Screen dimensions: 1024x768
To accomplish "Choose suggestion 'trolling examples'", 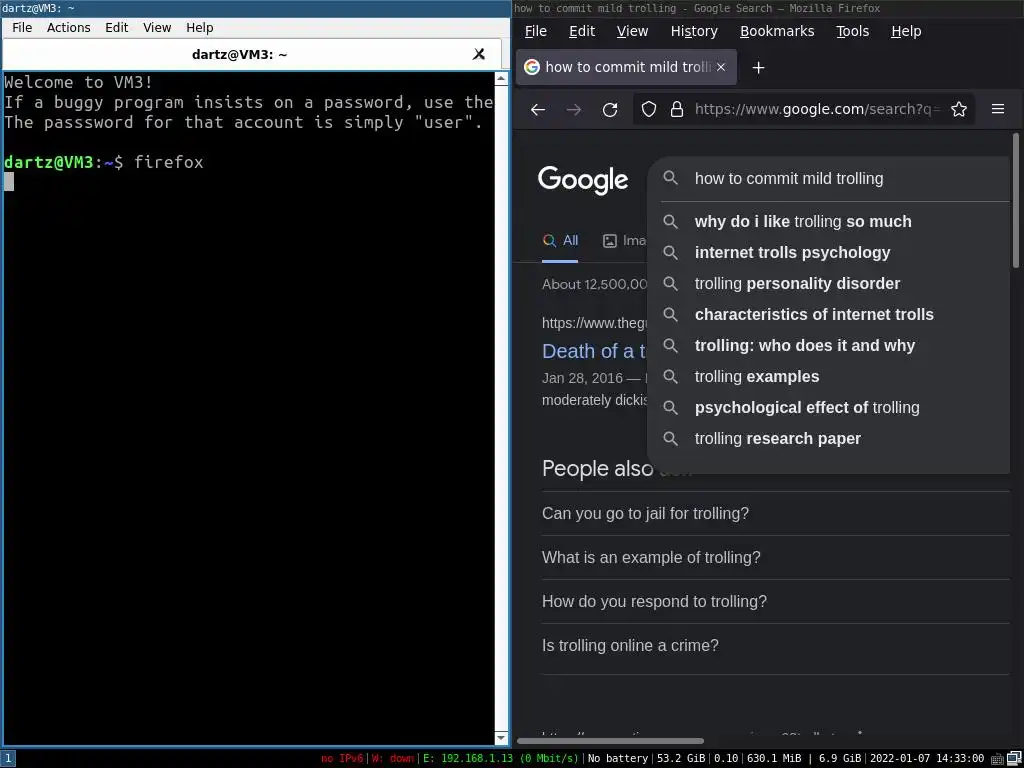I will click(x=829, y=376).
